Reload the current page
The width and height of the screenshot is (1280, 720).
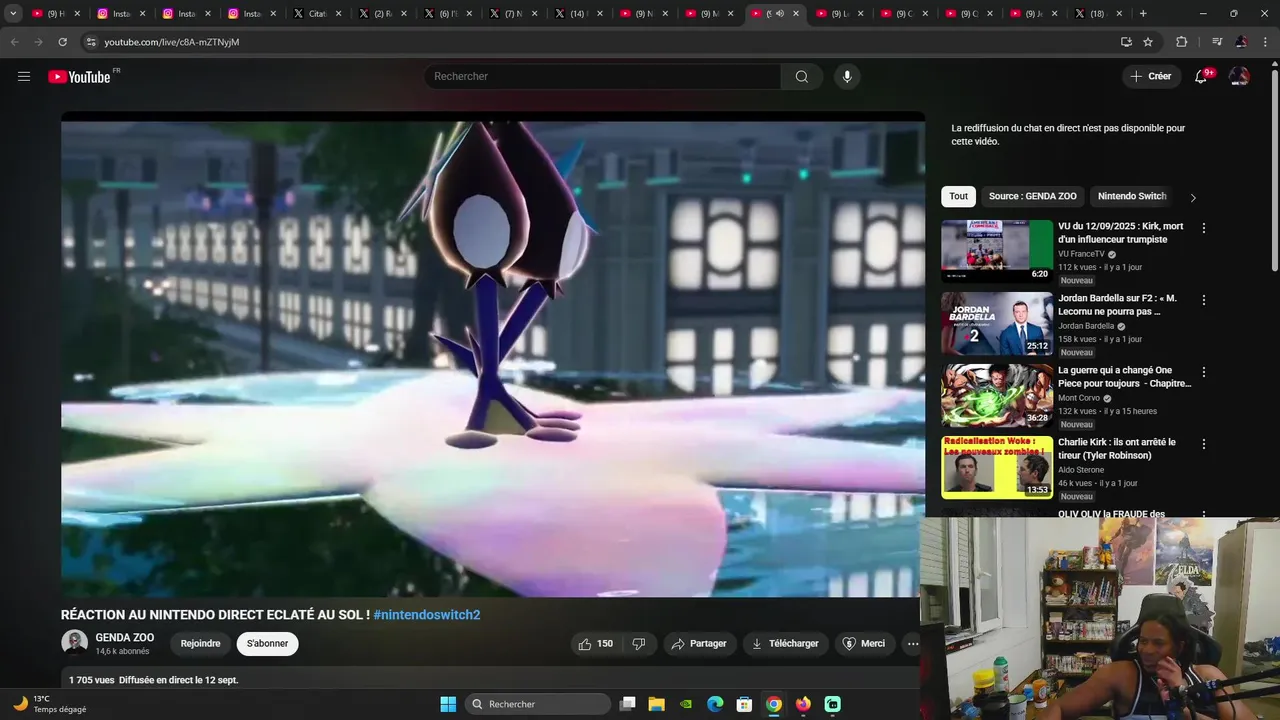click(62, 42)
